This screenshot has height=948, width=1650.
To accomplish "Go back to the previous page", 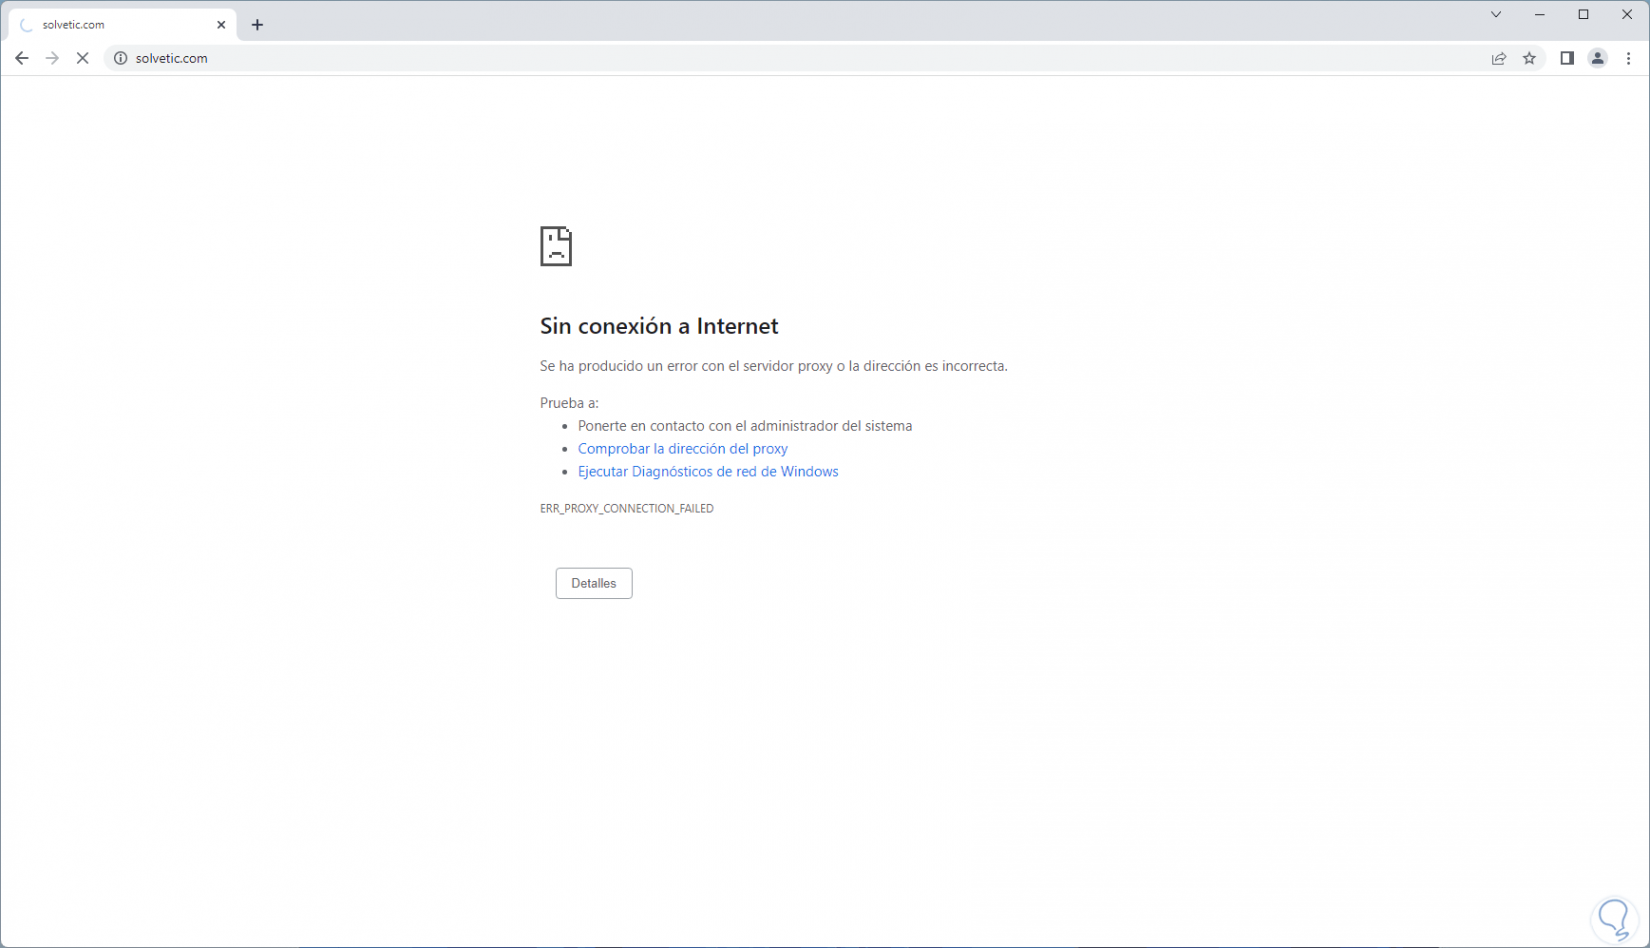I will pos(22,58).
